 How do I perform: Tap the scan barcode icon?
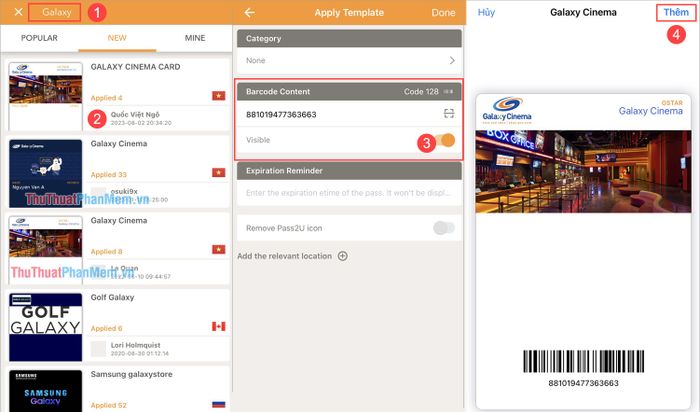(x=449, y=113)
